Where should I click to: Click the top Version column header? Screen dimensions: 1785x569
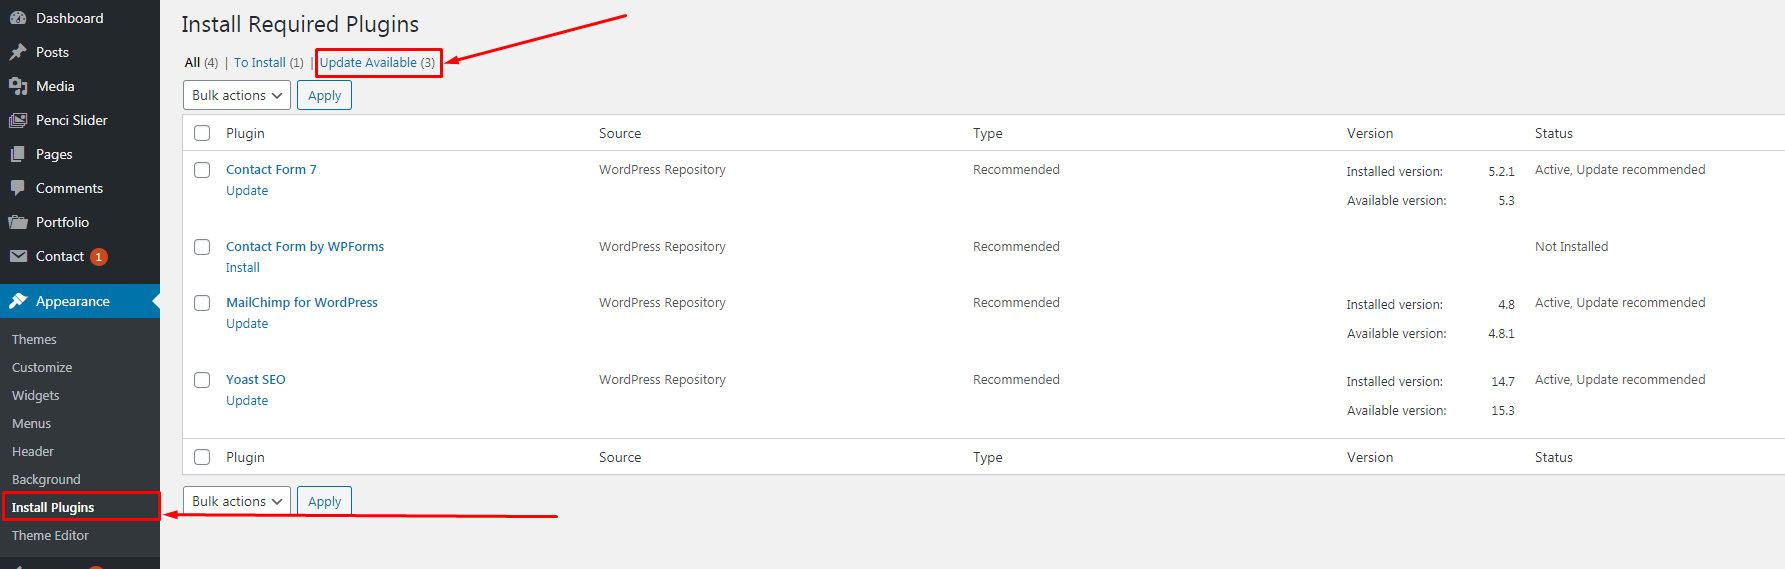pyautogui.click(x=1370, y=133)
